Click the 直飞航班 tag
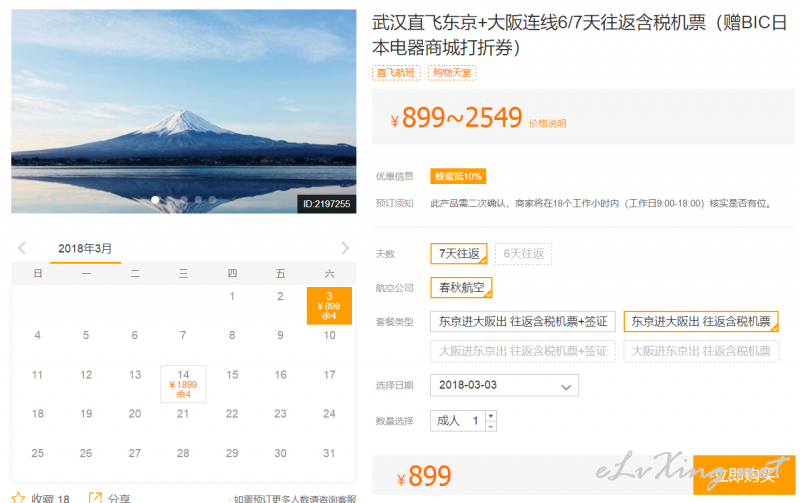Image resolution: width=800 pixels, height=503 pixels. point(396,73)
